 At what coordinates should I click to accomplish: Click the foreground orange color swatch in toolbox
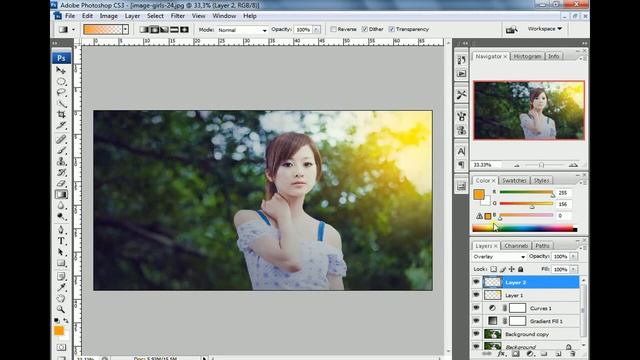(x=59, y=331)
